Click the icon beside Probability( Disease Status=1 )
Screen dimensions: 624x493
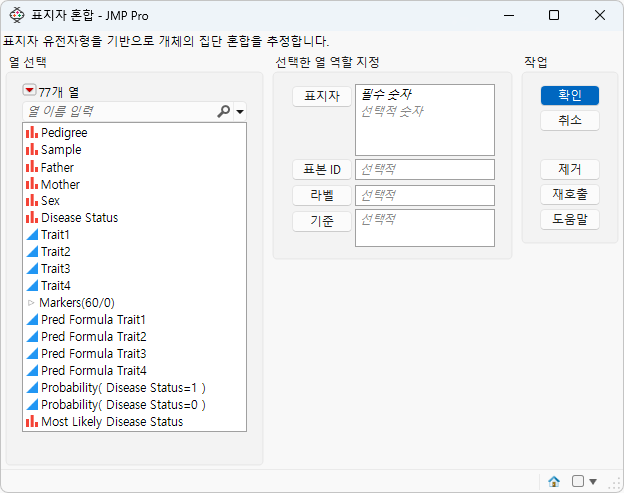tap(32, 388)
